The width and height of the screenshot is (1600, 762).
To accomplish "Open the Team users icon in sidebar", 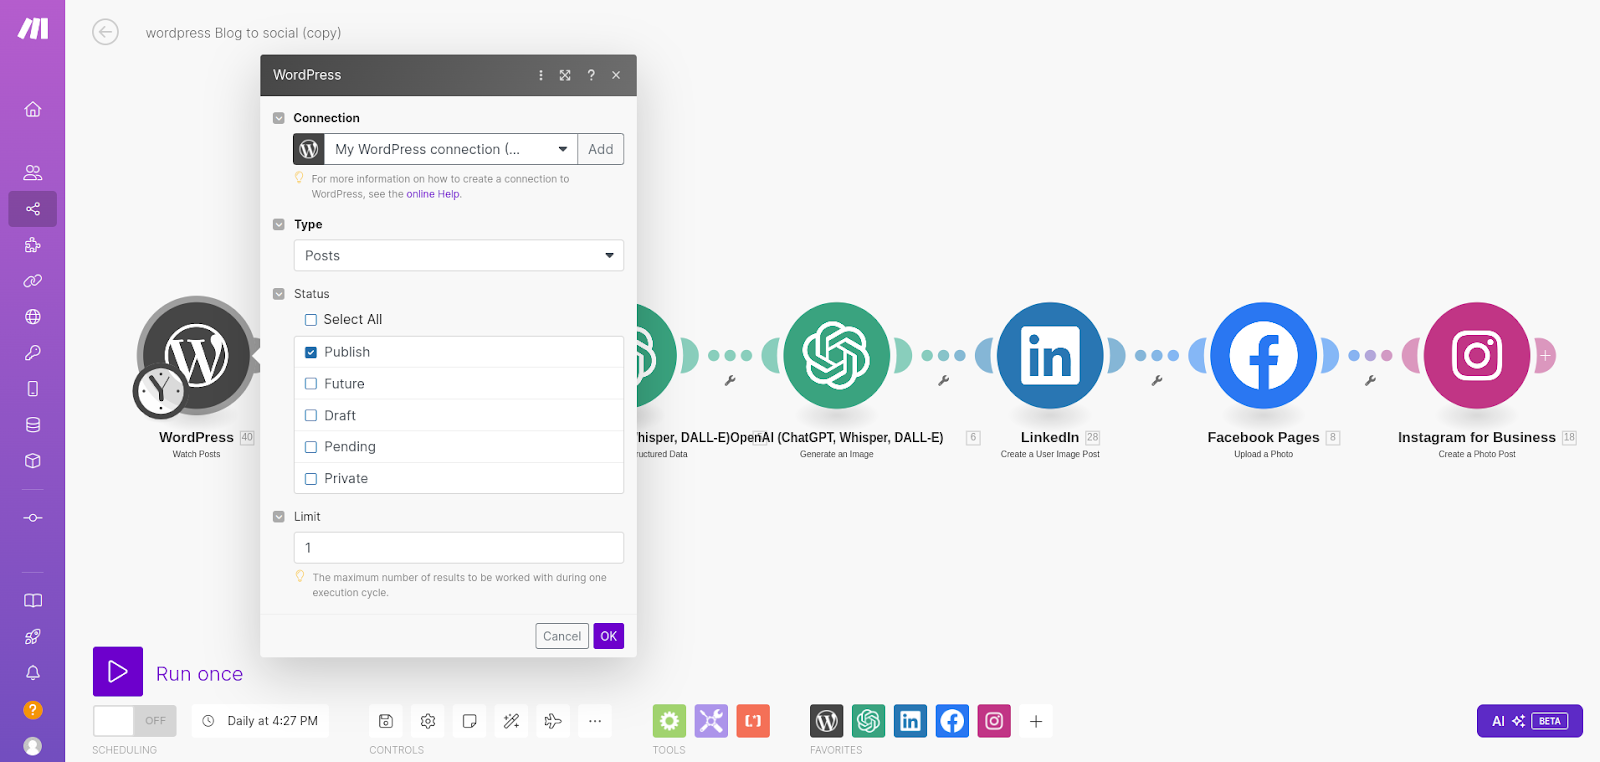I will point(33,173).
